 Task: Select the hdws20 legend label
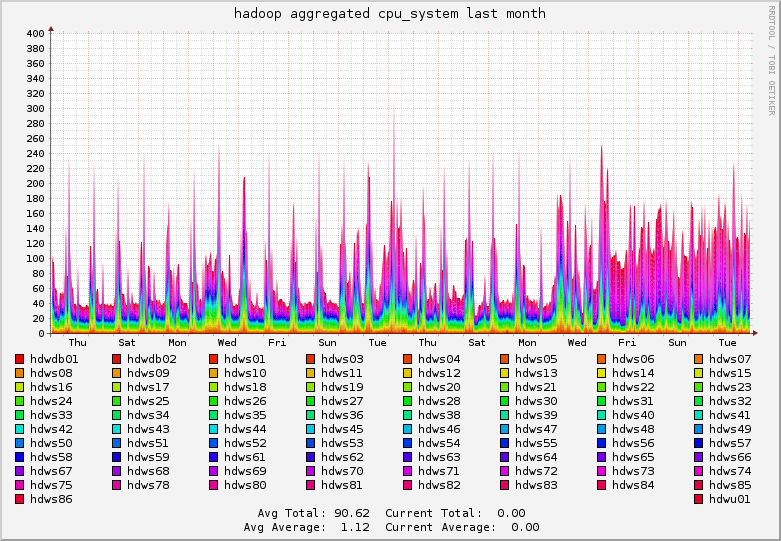pyautogui.click(x=439, y=387)
